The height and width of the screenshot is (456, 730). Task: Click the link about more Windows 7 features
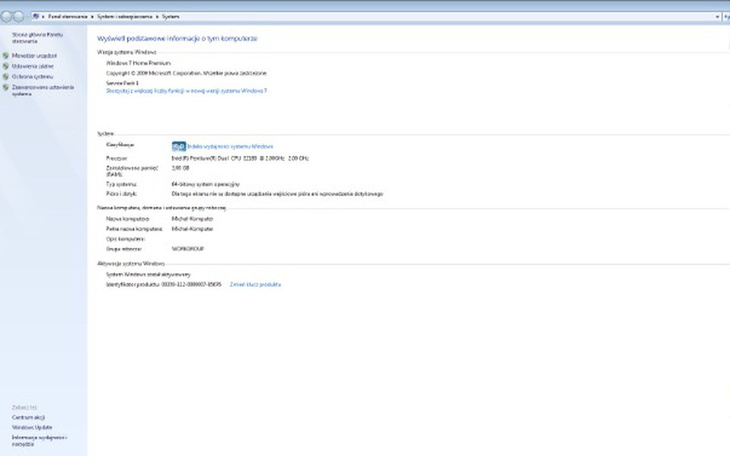tap(186, 90)
